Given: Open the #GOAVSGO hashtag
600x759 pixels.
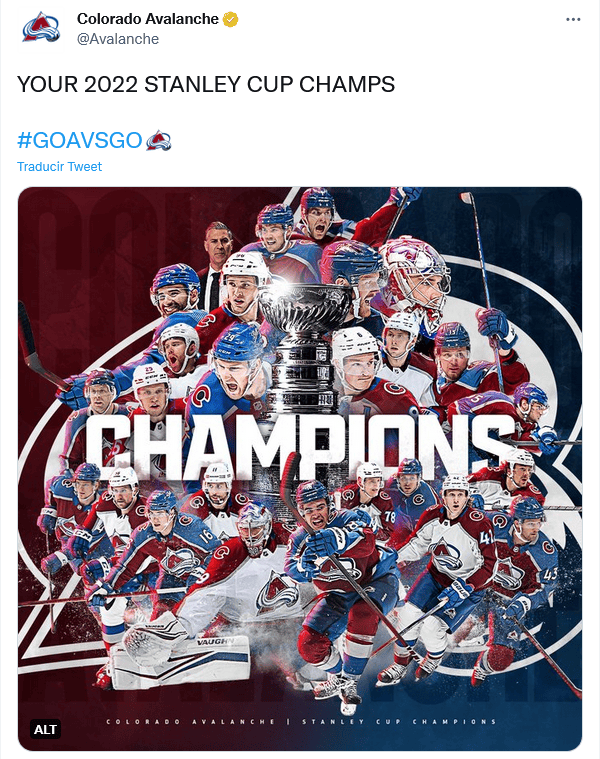Looking at the screenshot, I should 79,141.
